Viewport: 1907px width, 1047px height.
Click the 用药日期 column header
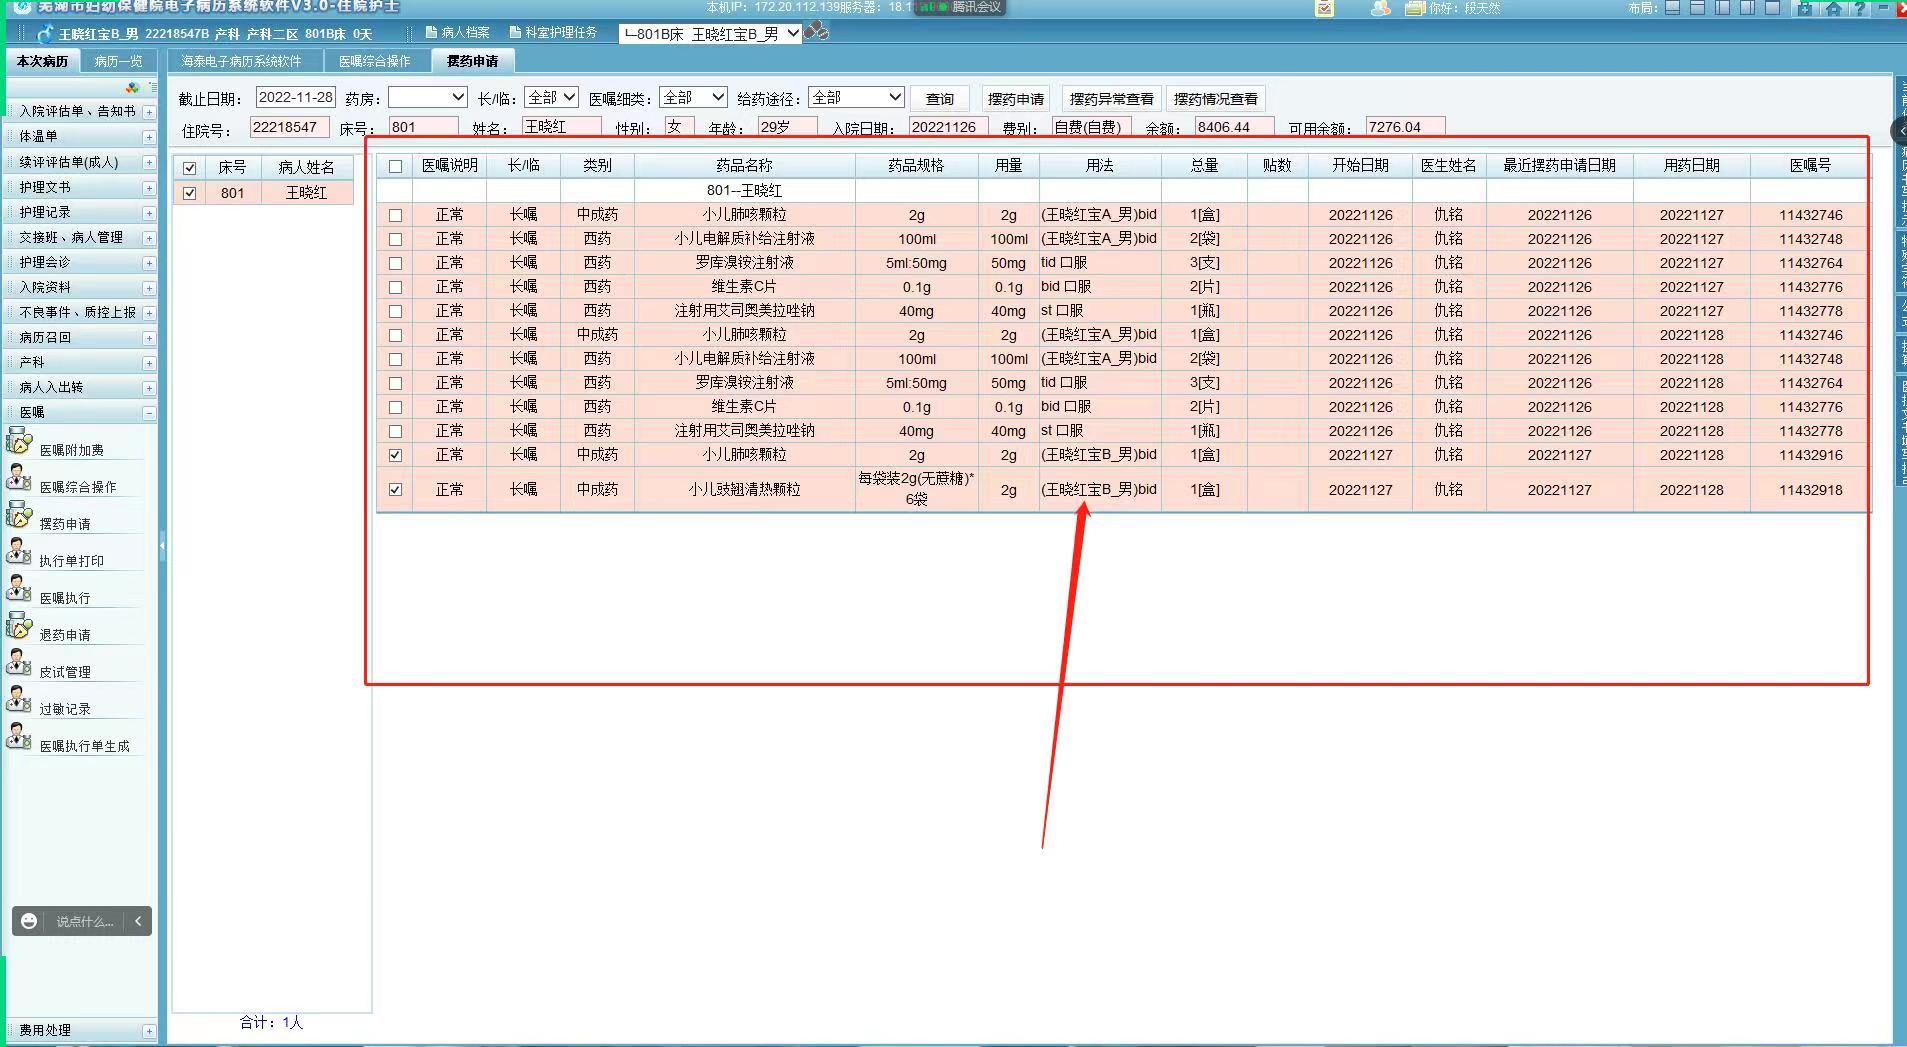tap(1691, 166)
